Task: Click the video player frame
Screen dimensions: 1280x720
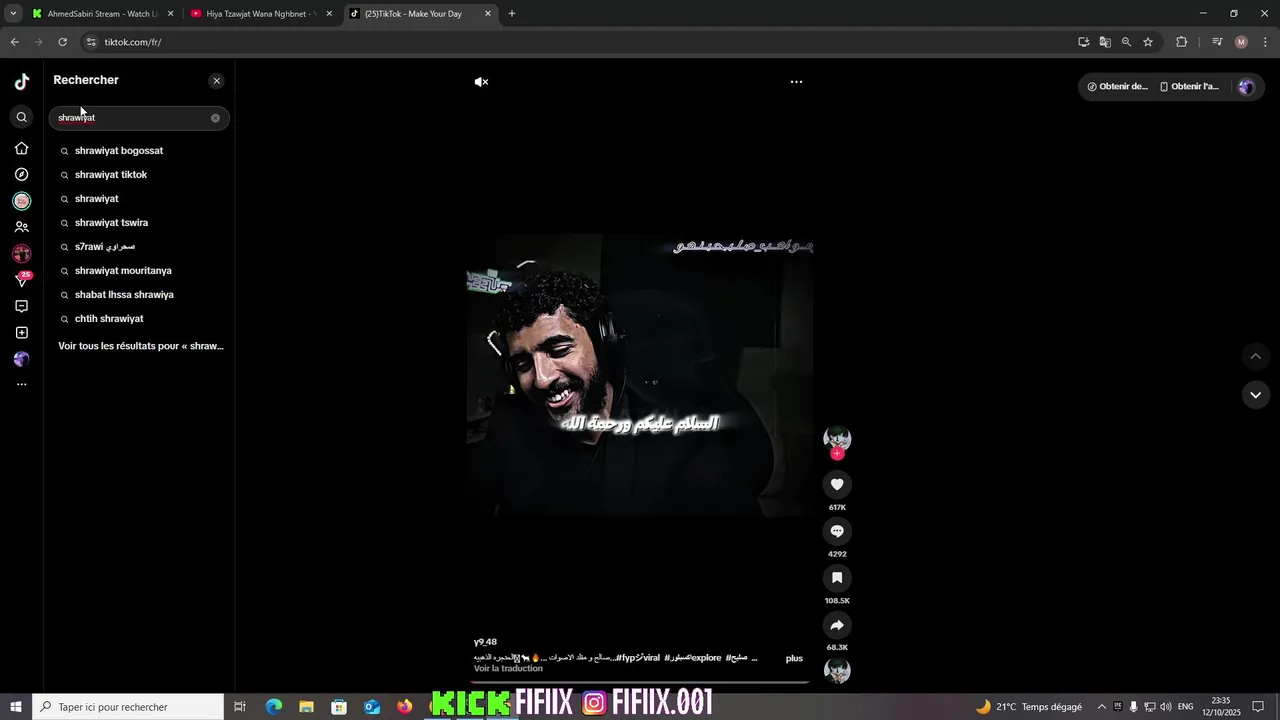Action: 640,375
